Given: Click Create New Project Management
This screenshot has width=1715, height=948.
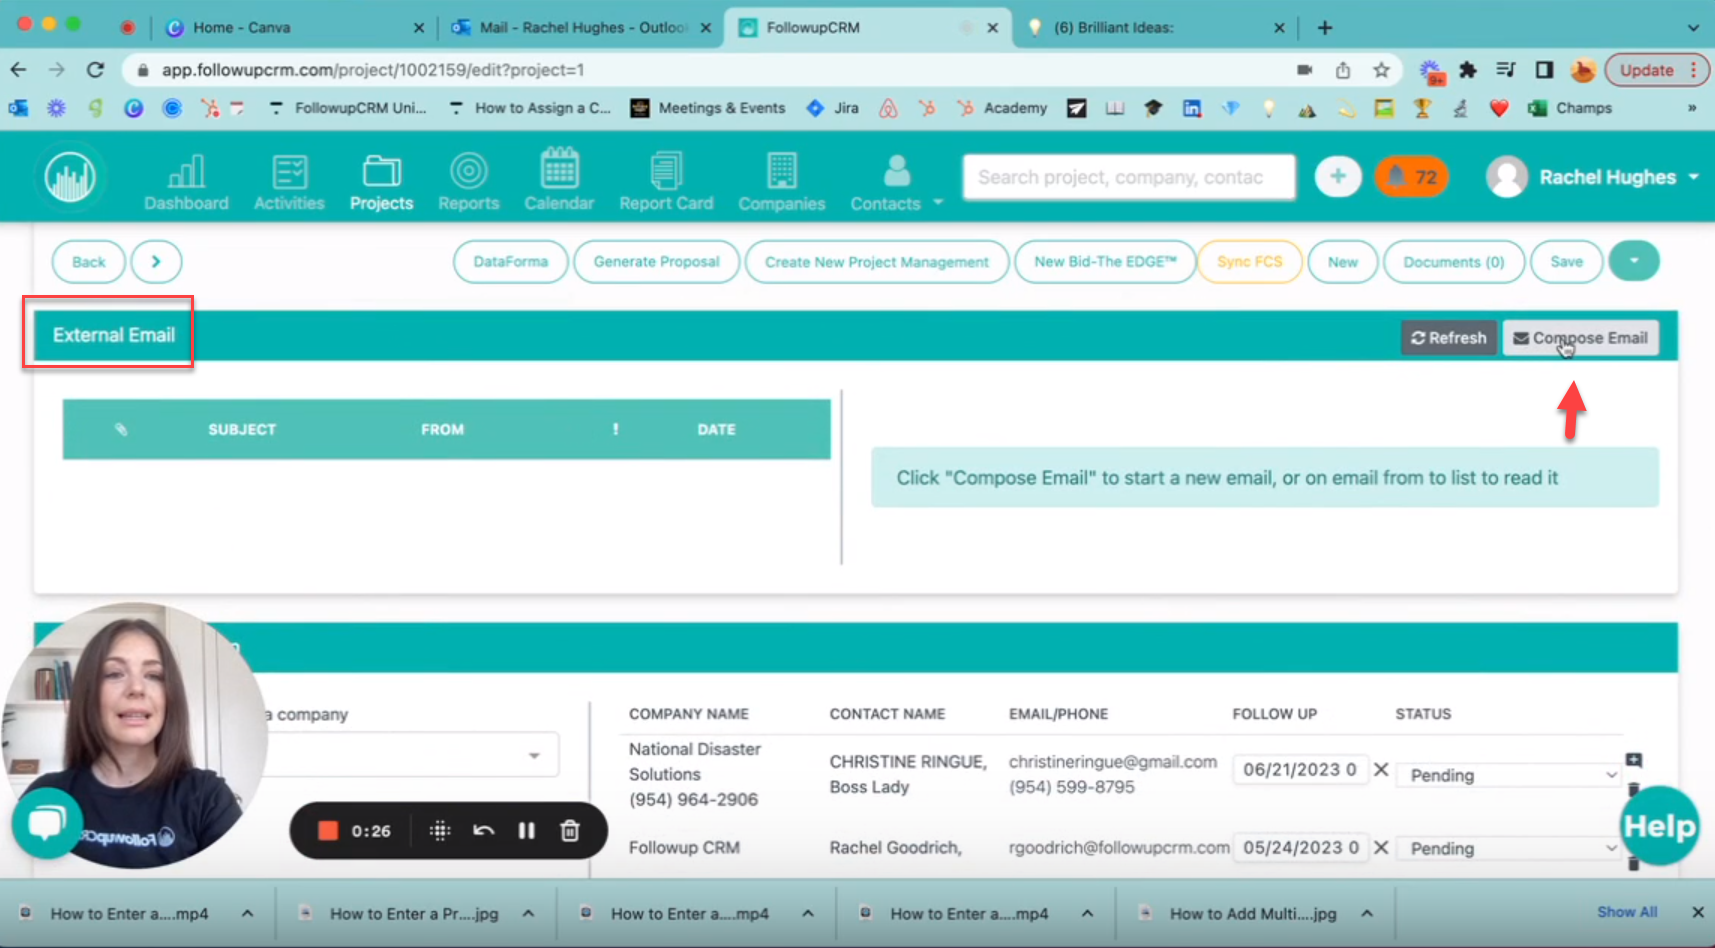Looking at the screenshot, I should pyautogui.click(x=877, y=262).
